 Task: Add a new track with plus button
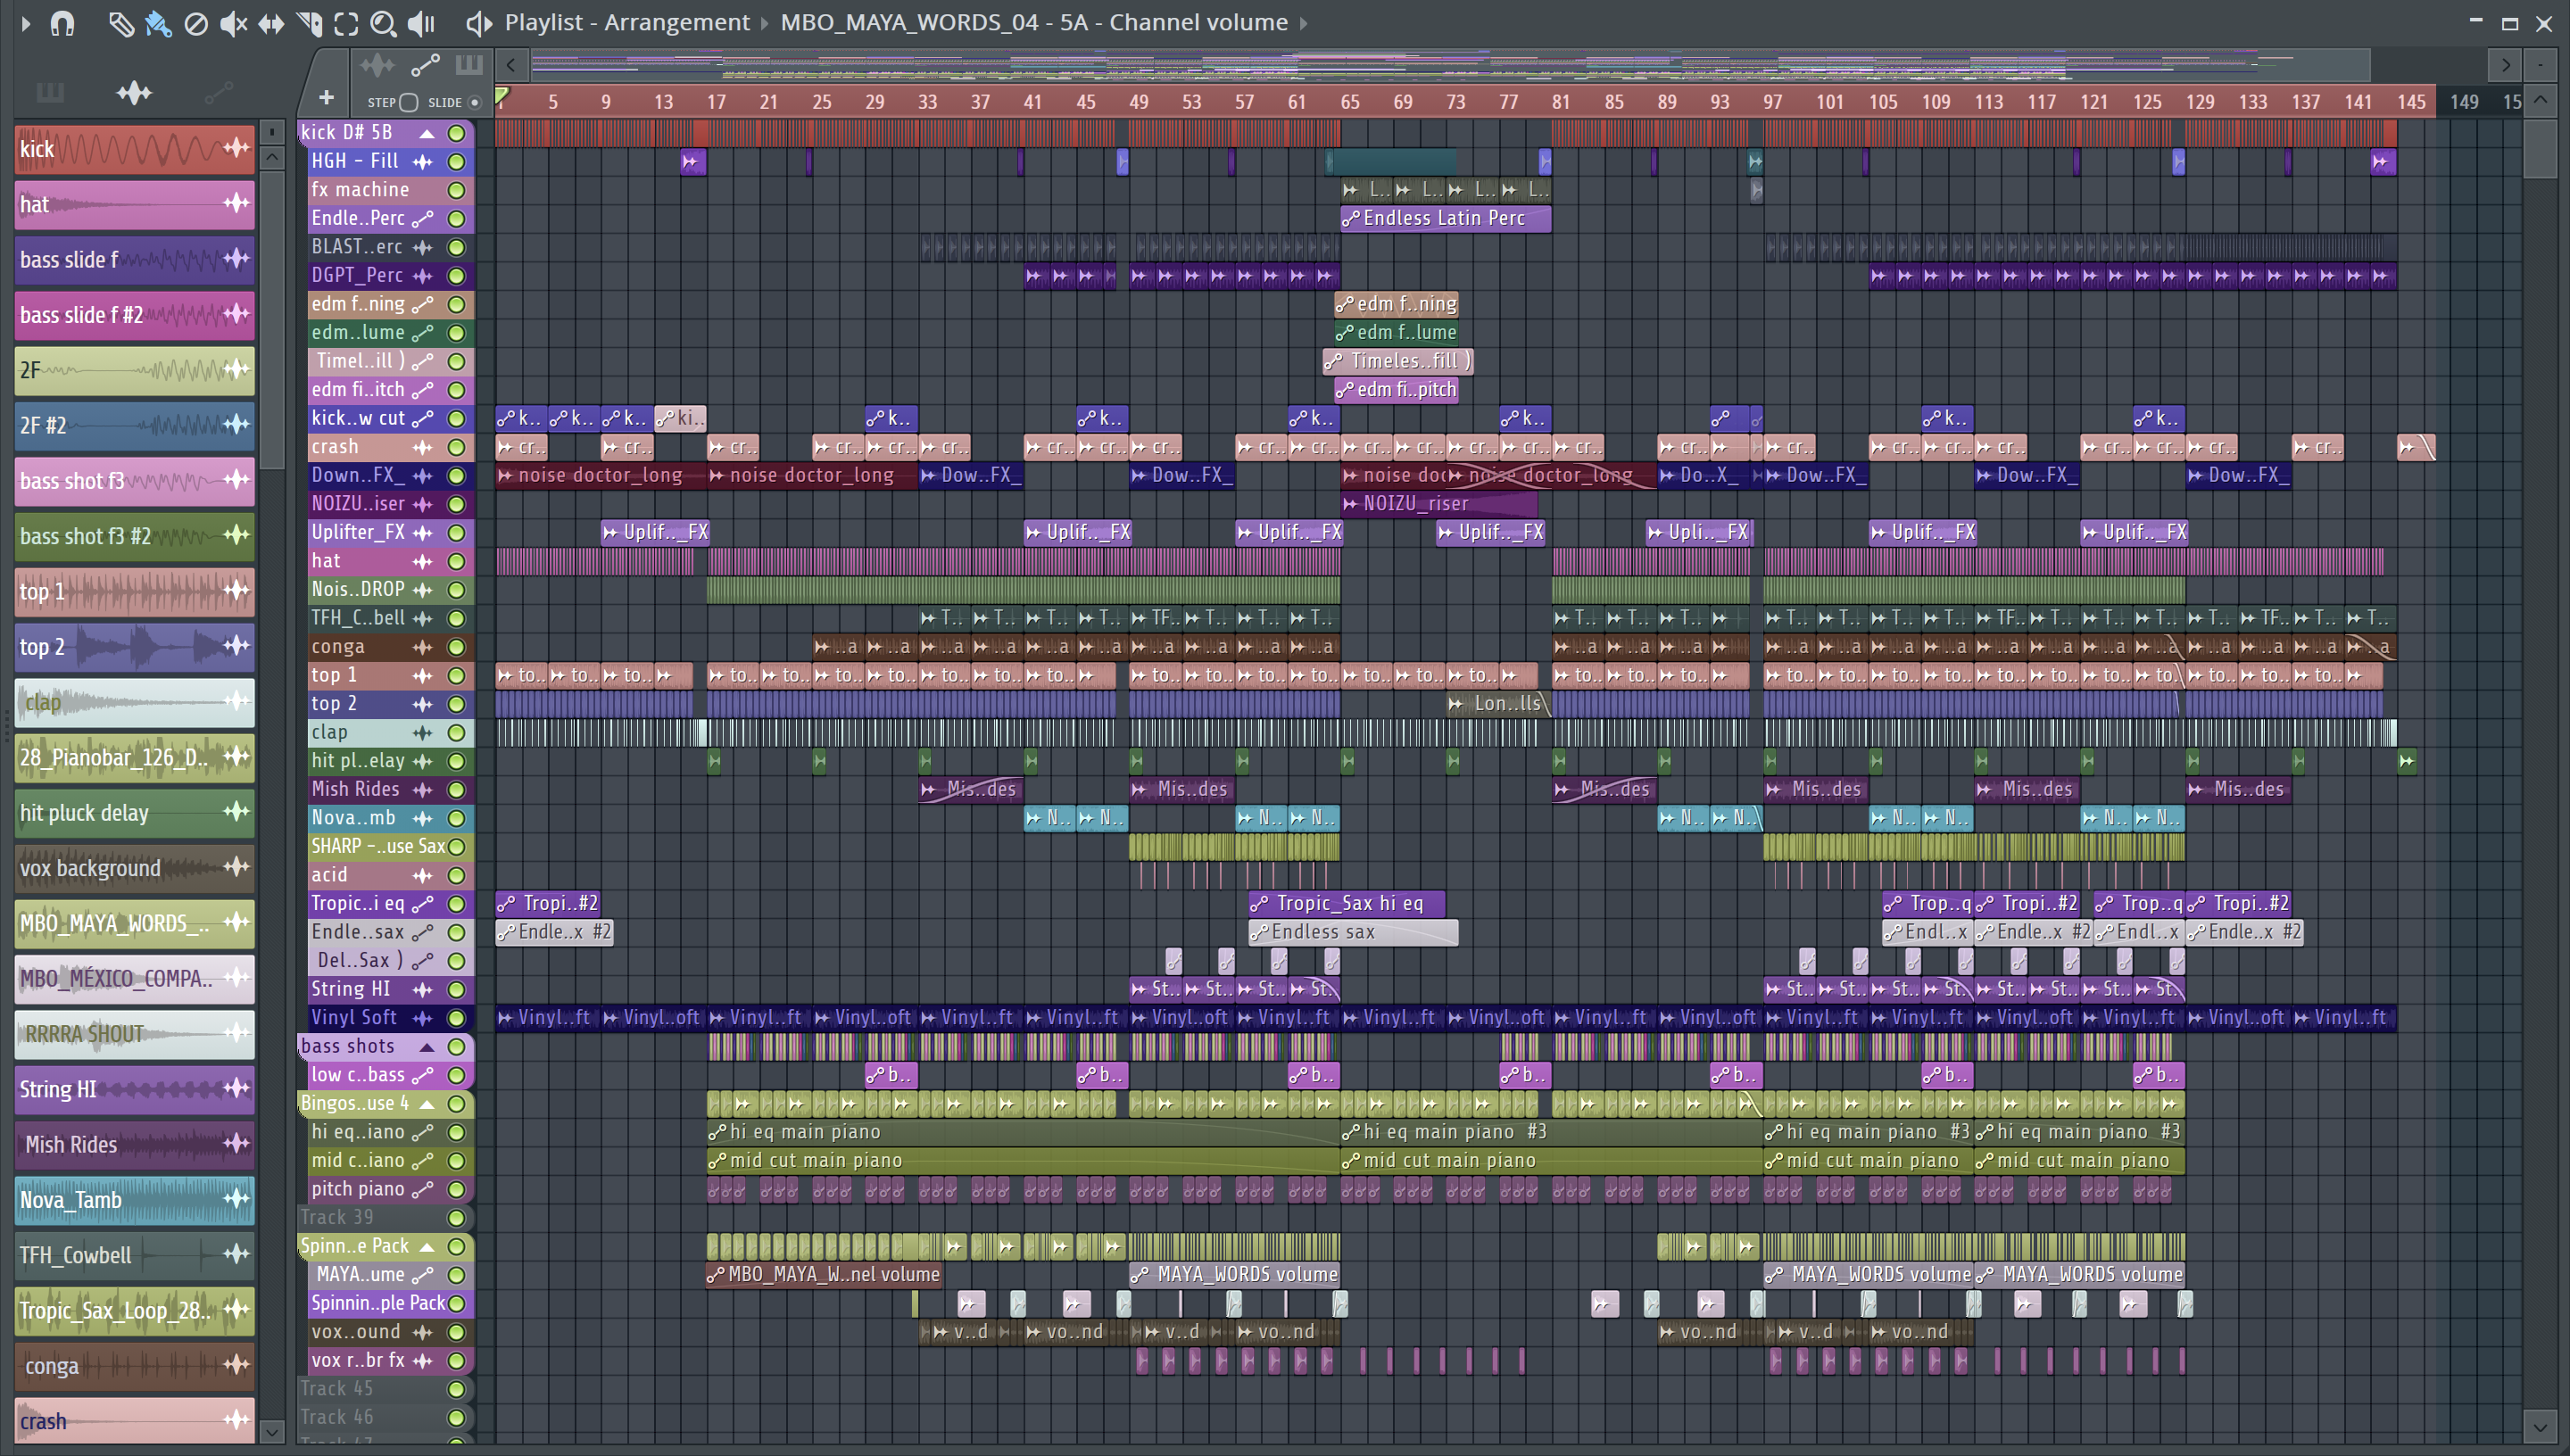[x=326, y=98]
